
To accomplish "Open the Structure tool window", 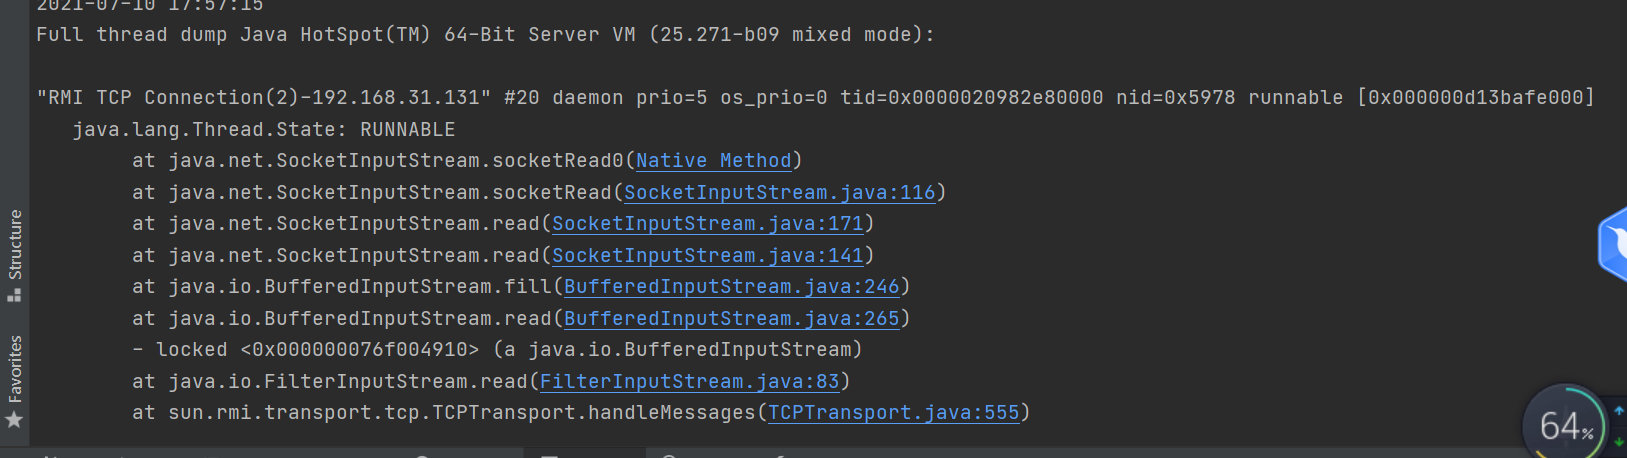I will pyautogui.click(x=15, y=244).
